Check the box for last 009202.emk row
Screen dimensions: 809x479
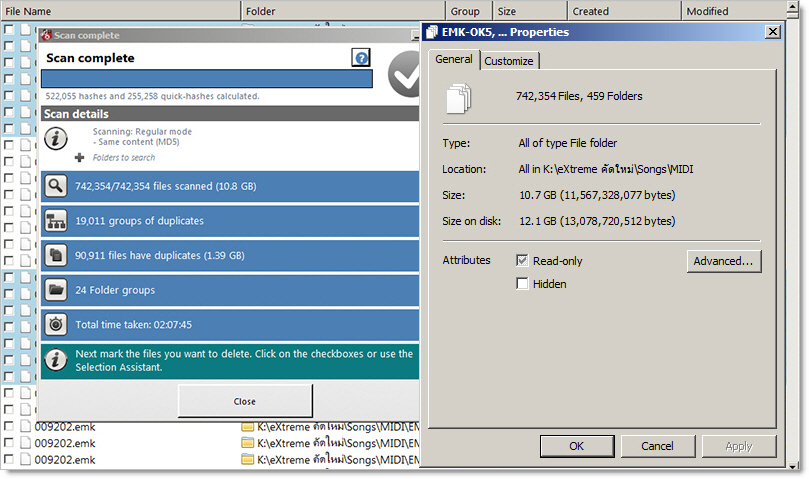coord(9,459)
